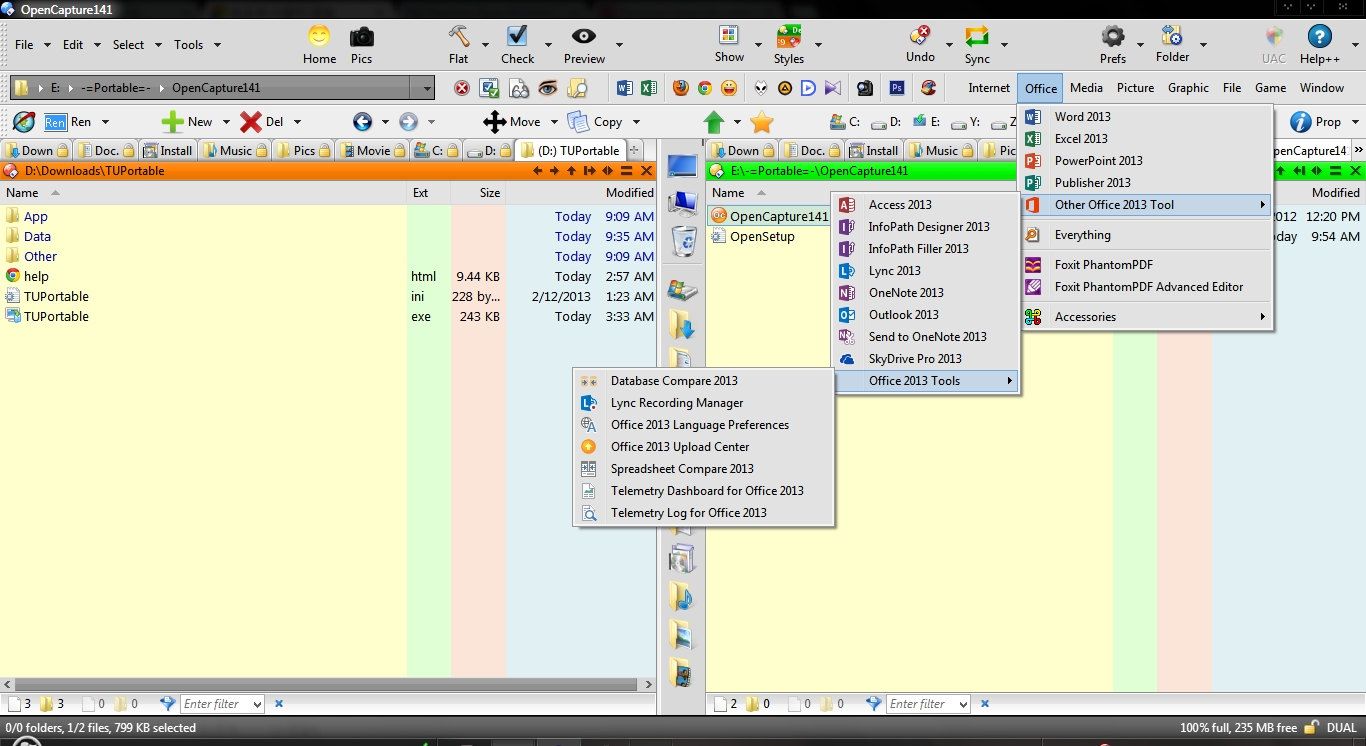Click the Folder settings icon
This screenshot has height=746, width=1366.
(1172, 36)
